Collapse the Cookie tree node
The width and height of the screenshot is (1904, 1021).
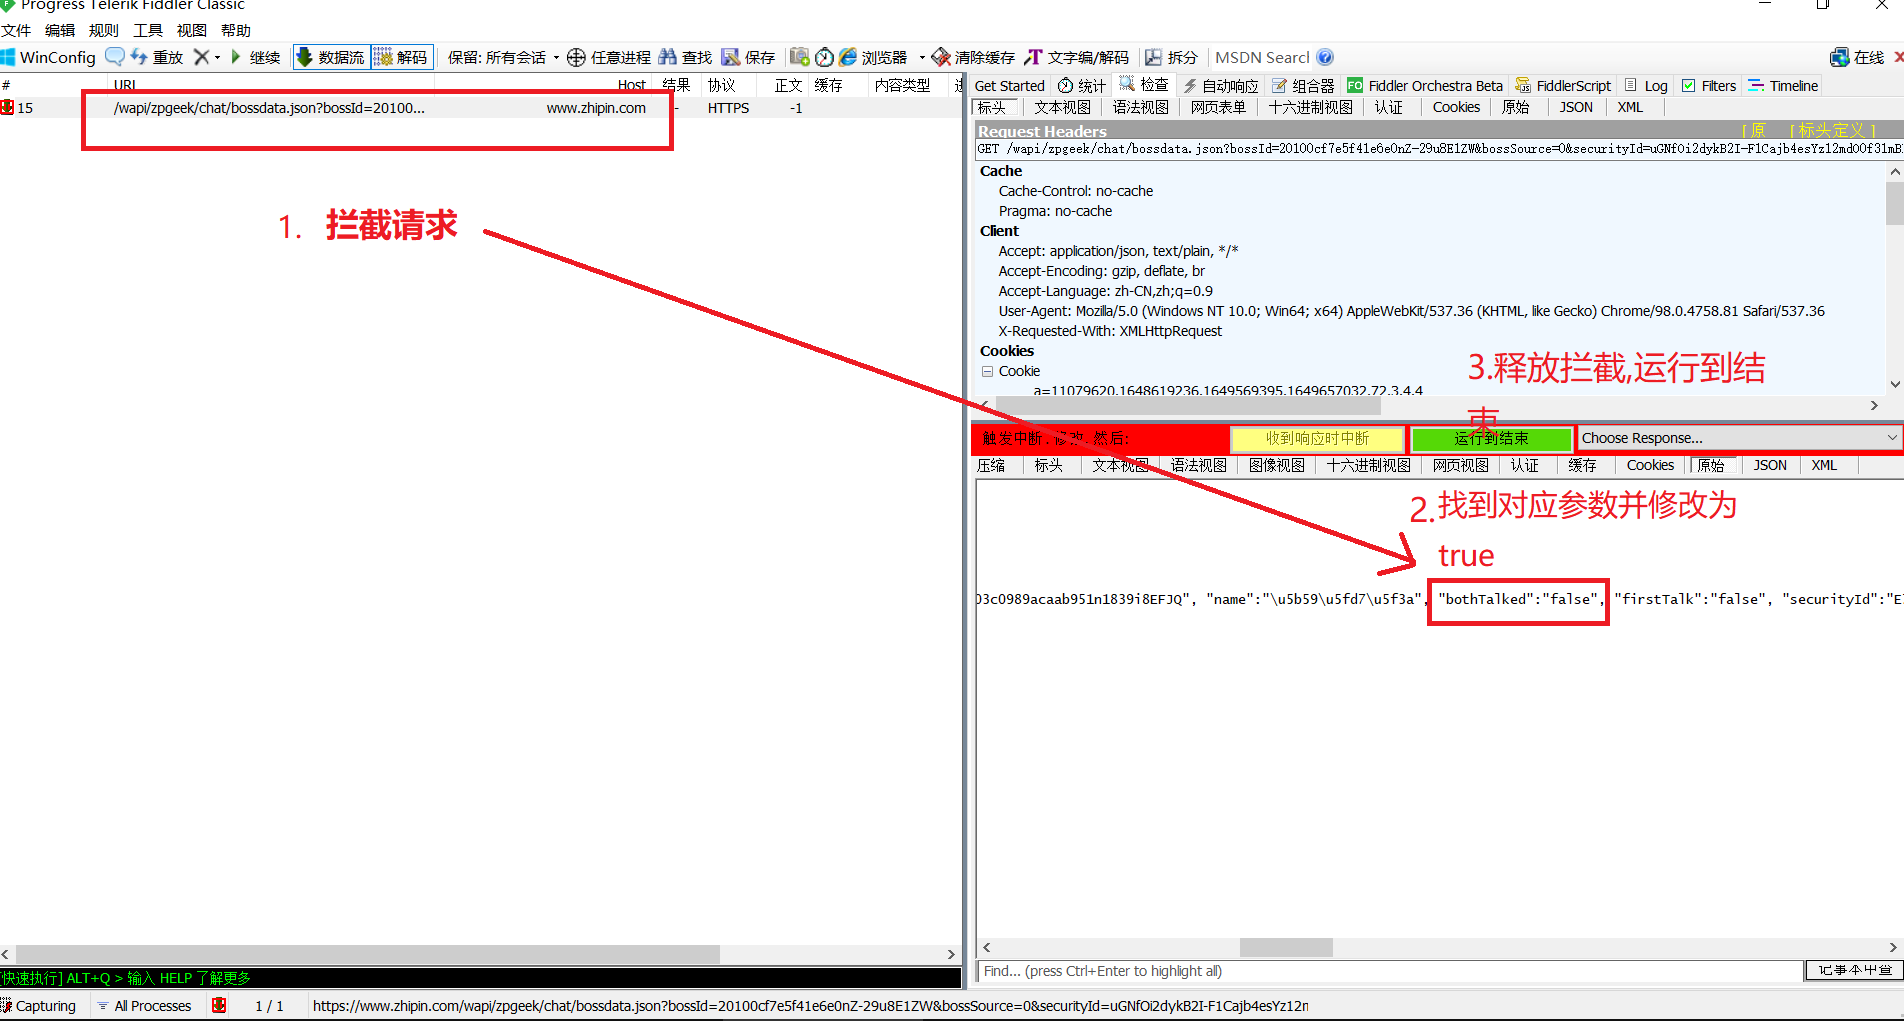[x=987, y=371]
